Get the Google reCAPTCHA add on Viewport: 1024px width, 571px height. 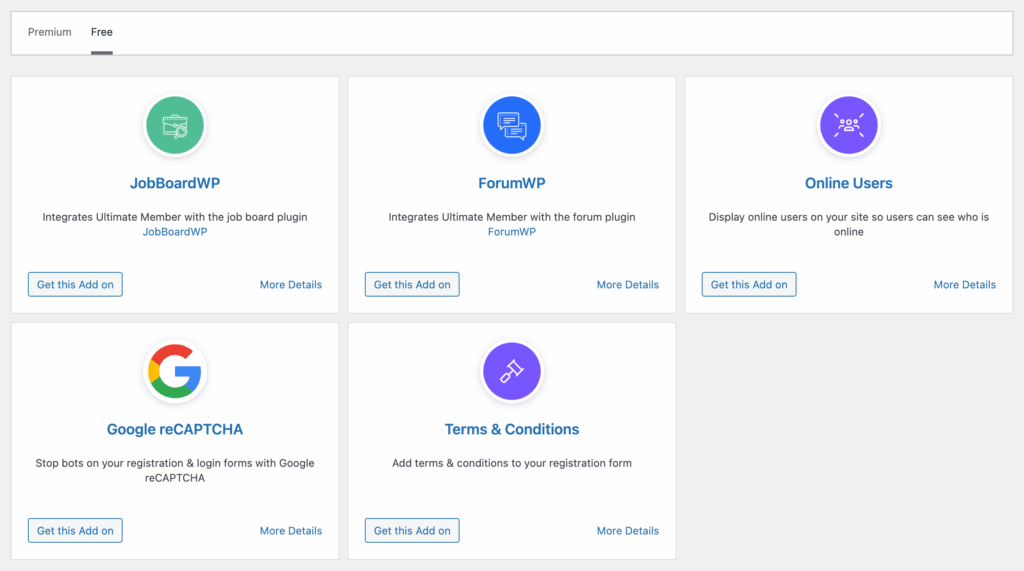tap(75, 531)
